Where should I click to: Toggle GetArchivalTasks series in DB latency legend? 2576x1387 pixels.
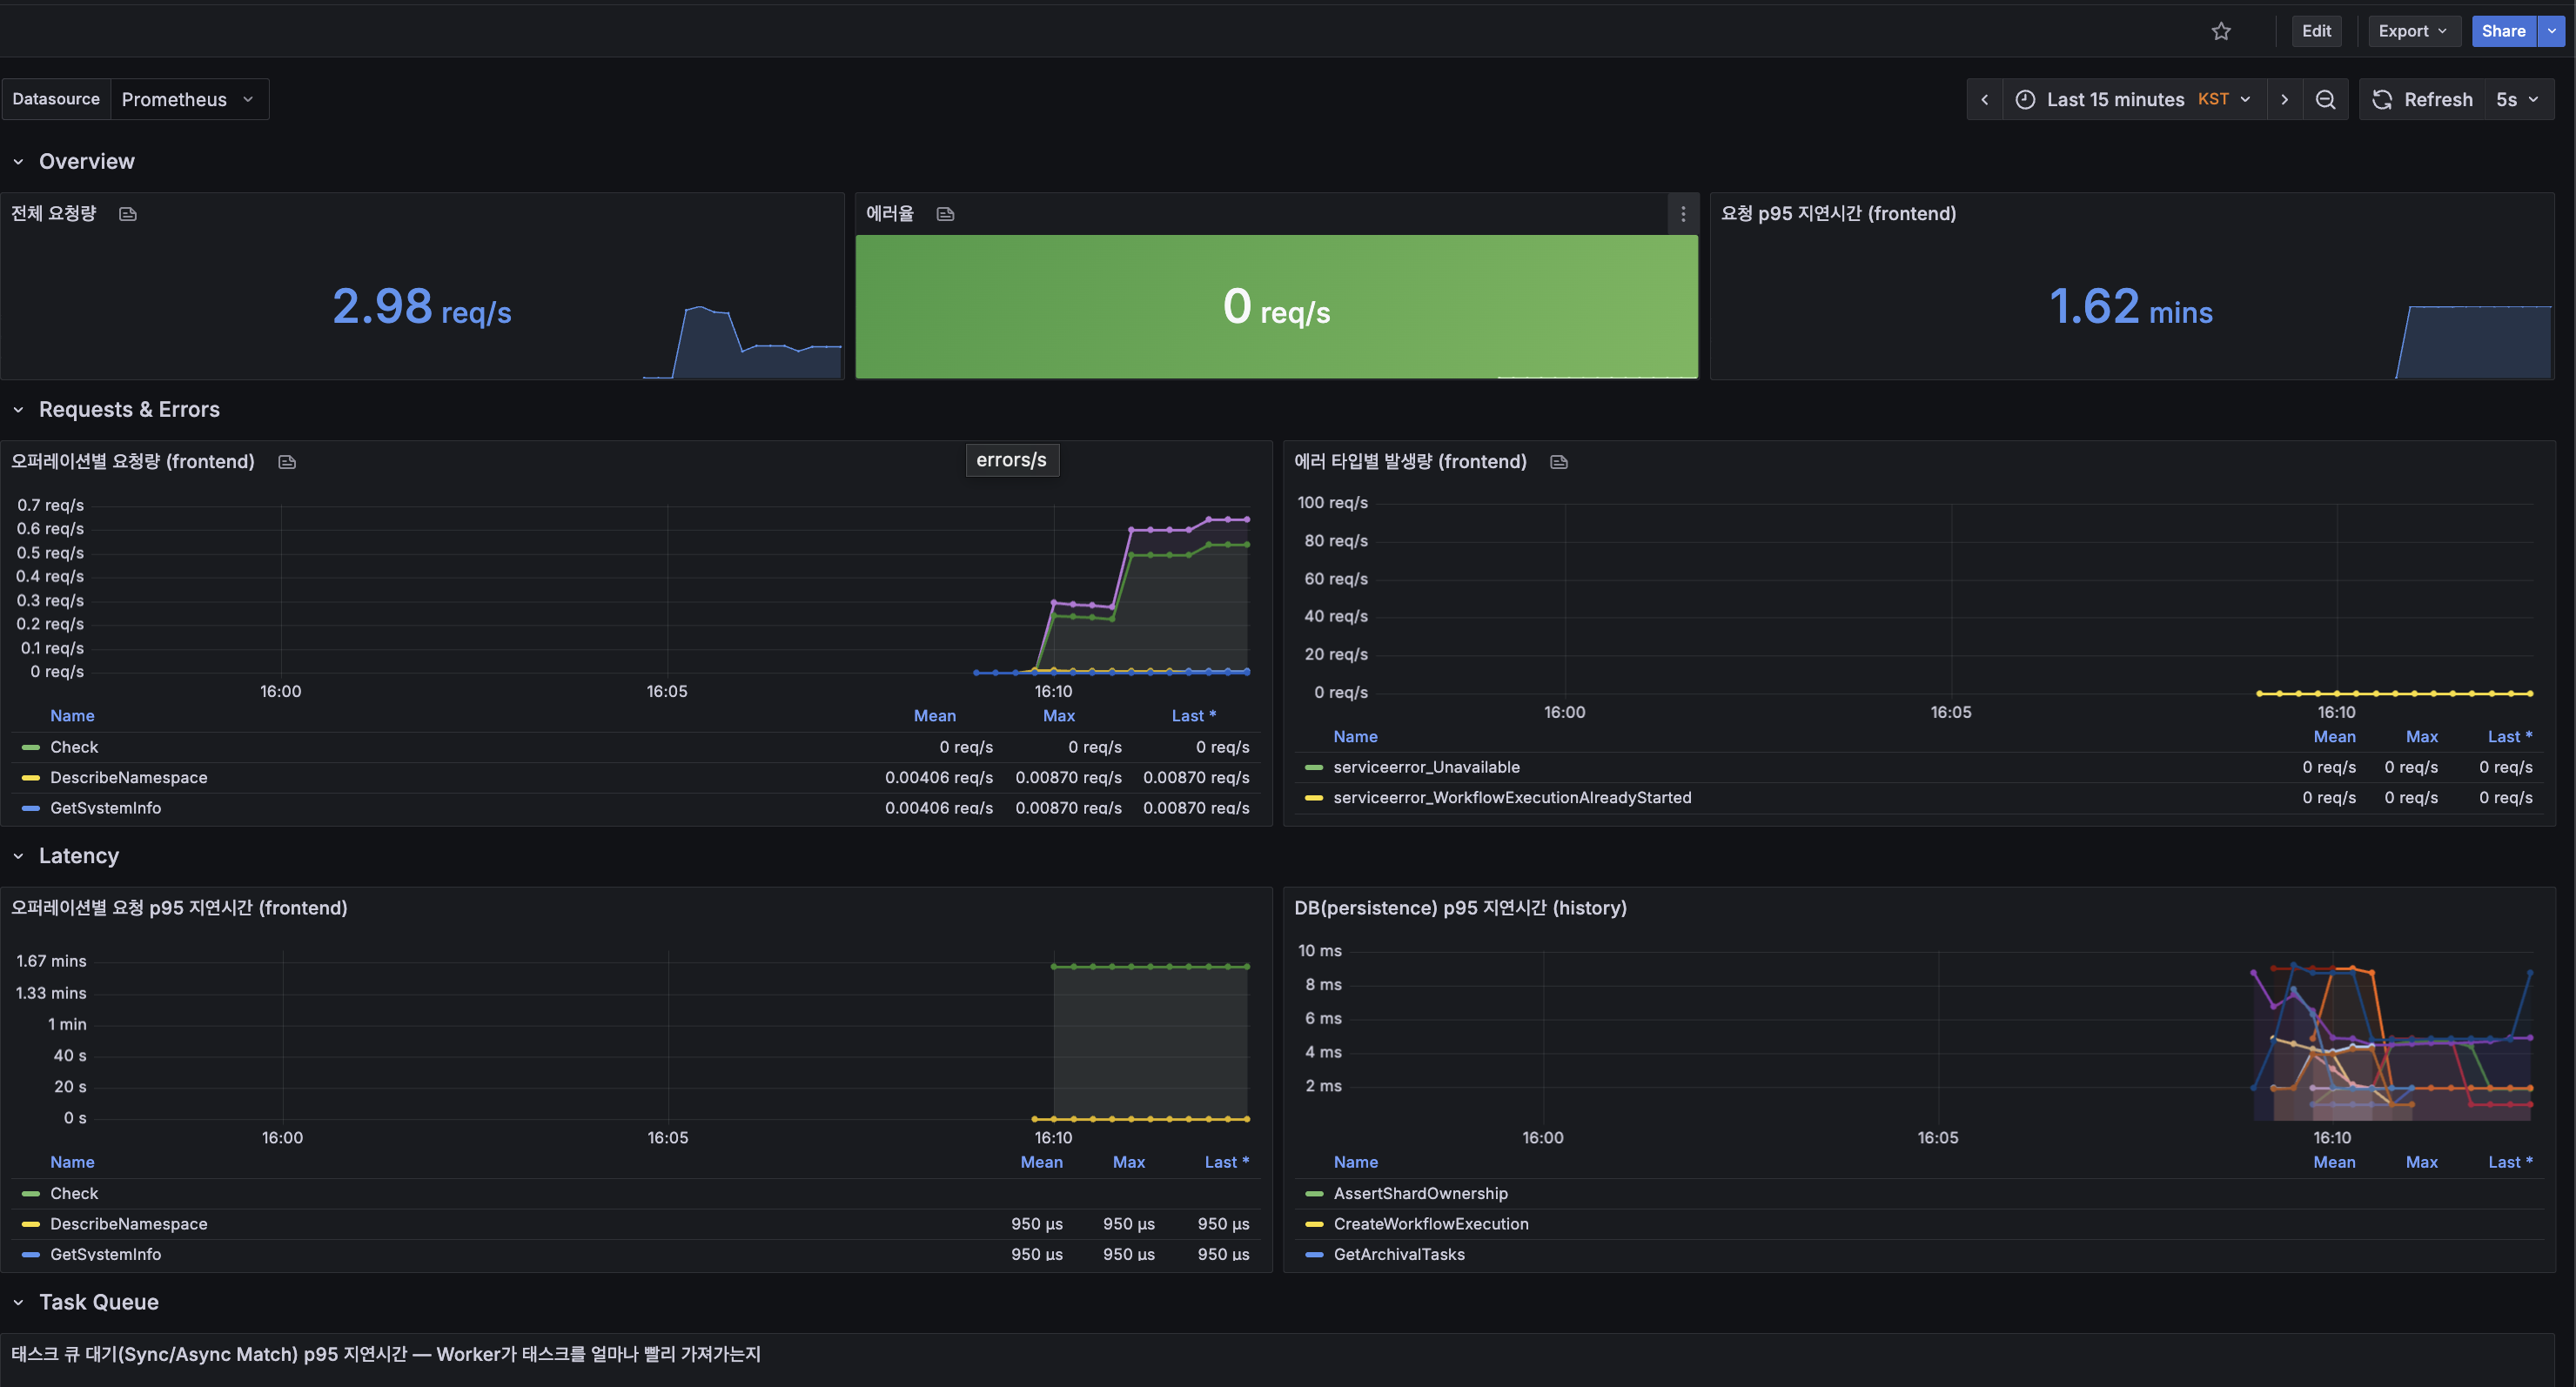click(x=1399, y=1254)
